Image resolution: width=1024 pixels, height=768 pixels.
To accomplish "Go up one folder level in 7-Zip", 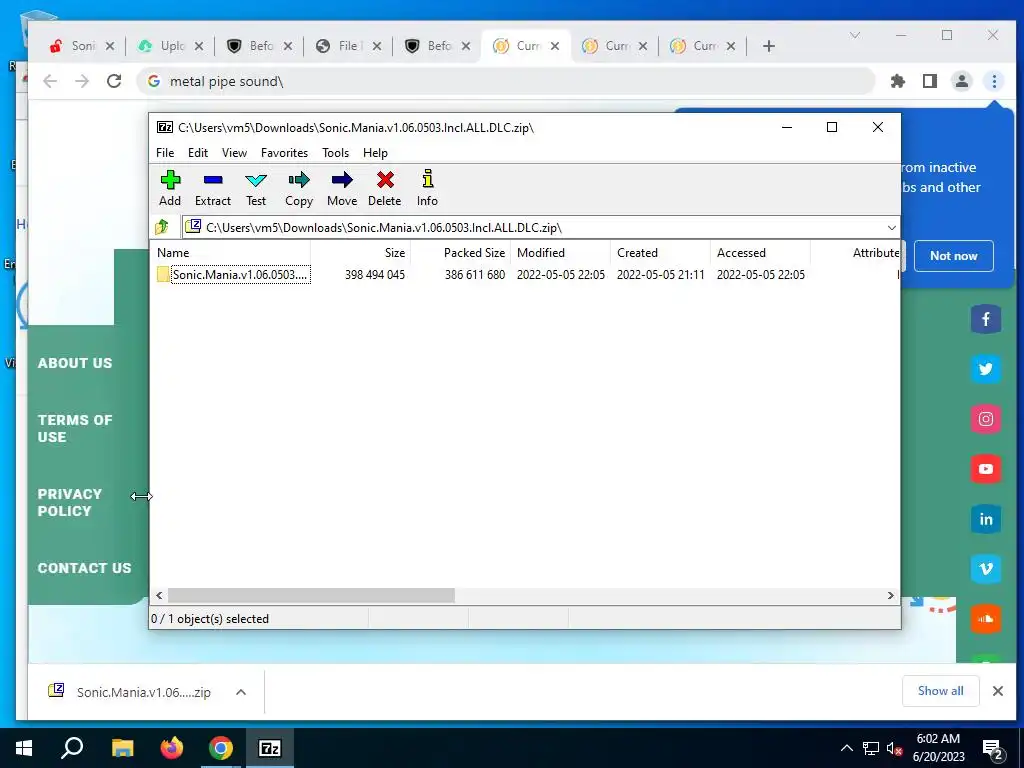I will tap(162, 227).
